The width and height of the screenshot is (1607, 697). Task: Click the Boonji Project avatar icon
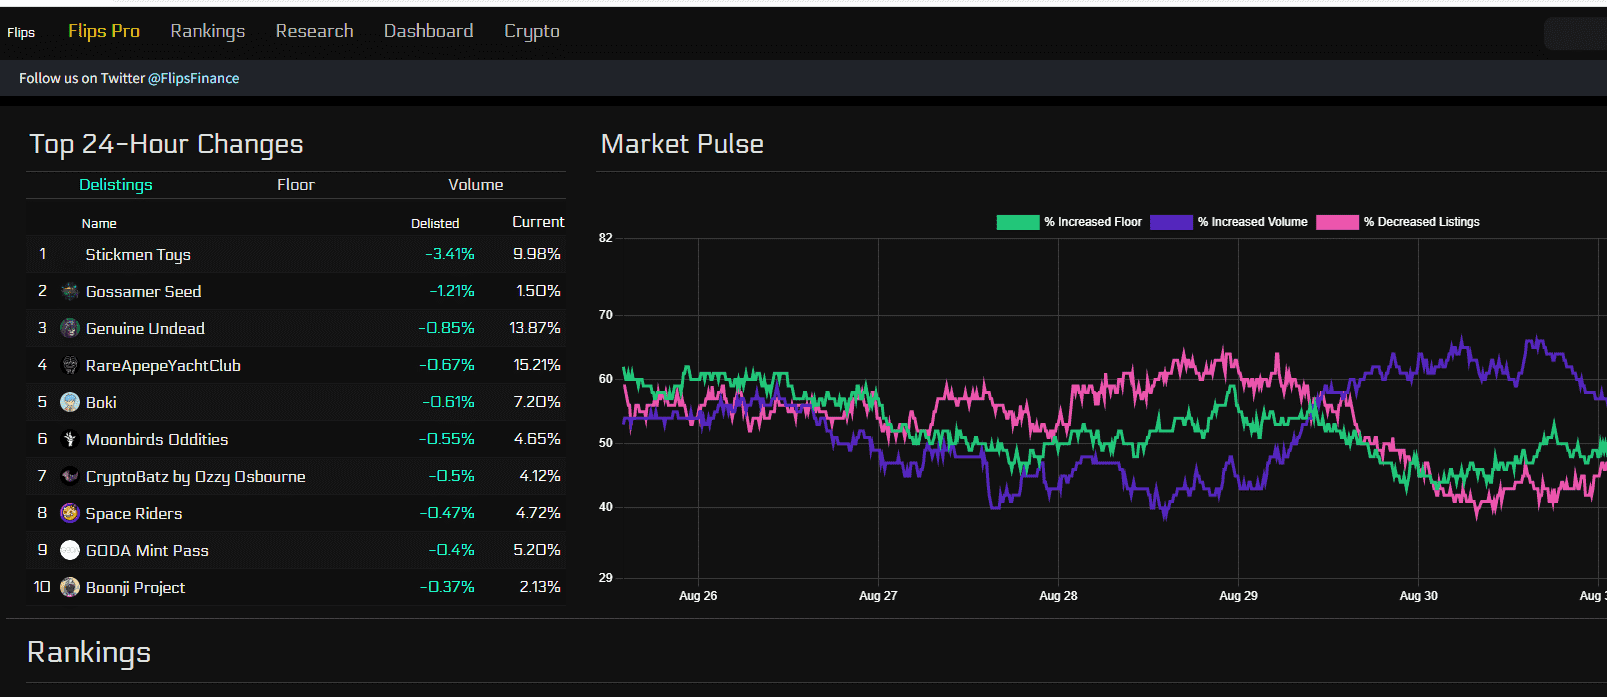[x=70, y=587]
